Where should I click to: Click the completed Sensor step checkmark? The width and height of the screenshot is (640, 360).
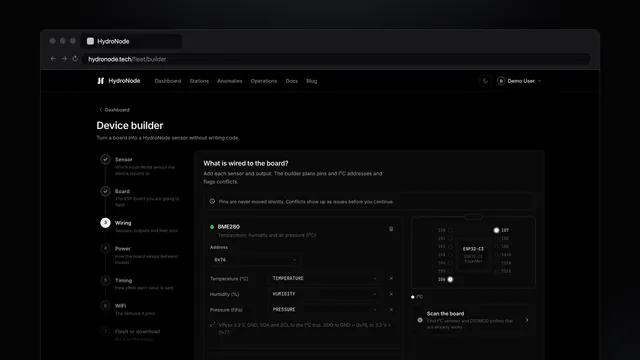(x=105, y=159)
